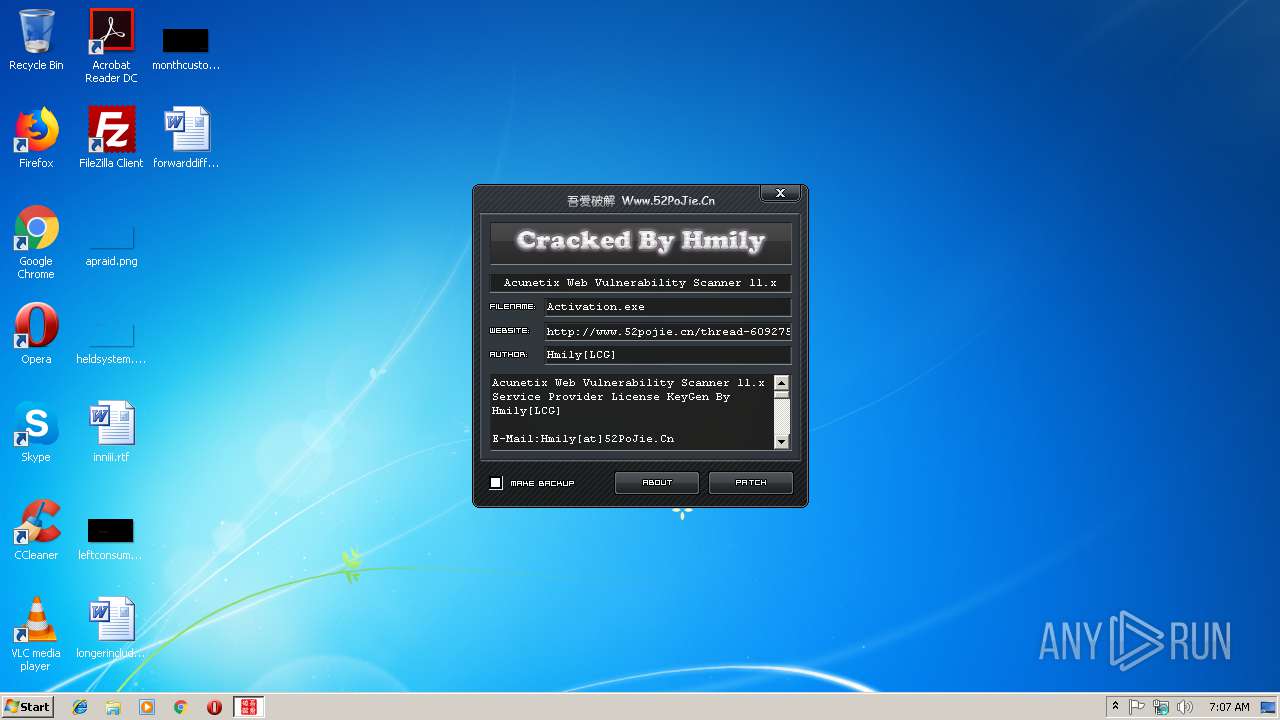Open the Opera taskbar icon
This screenshot has height=720, width=1280.
[x=214, y=707]
